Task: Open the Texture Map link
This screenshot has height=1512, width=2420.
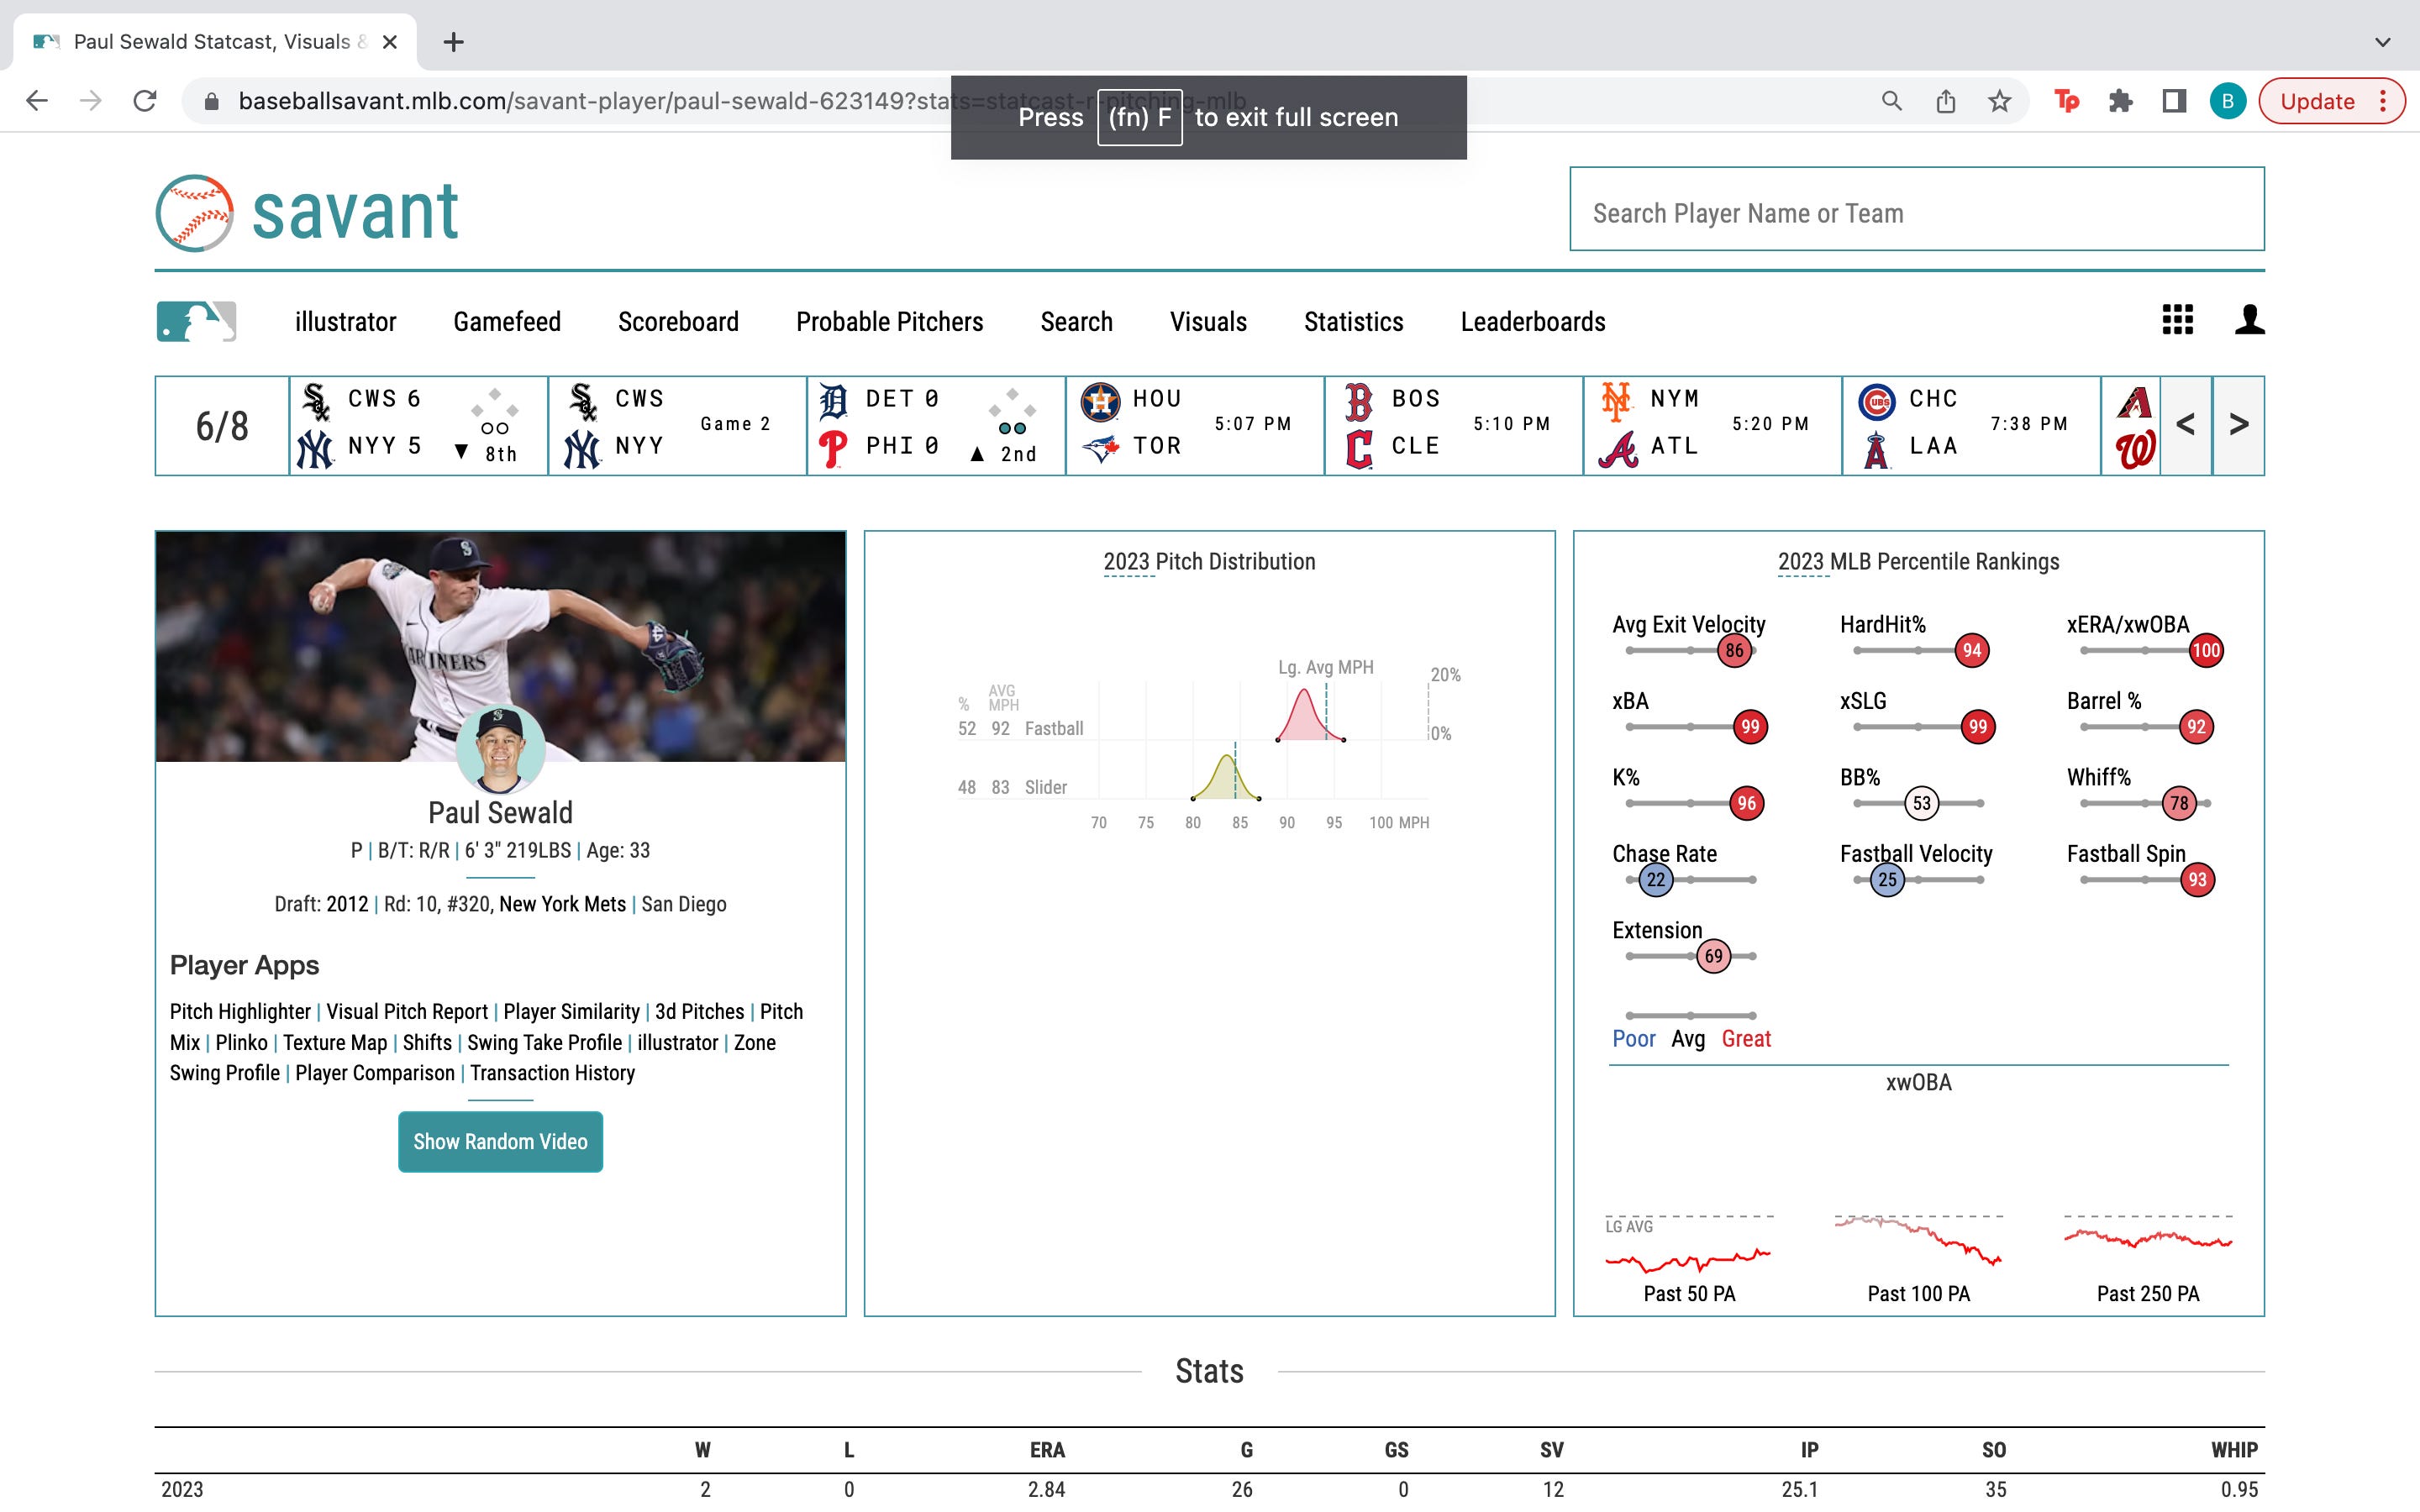Action: pyautogui.click(x=335, y=1043)
